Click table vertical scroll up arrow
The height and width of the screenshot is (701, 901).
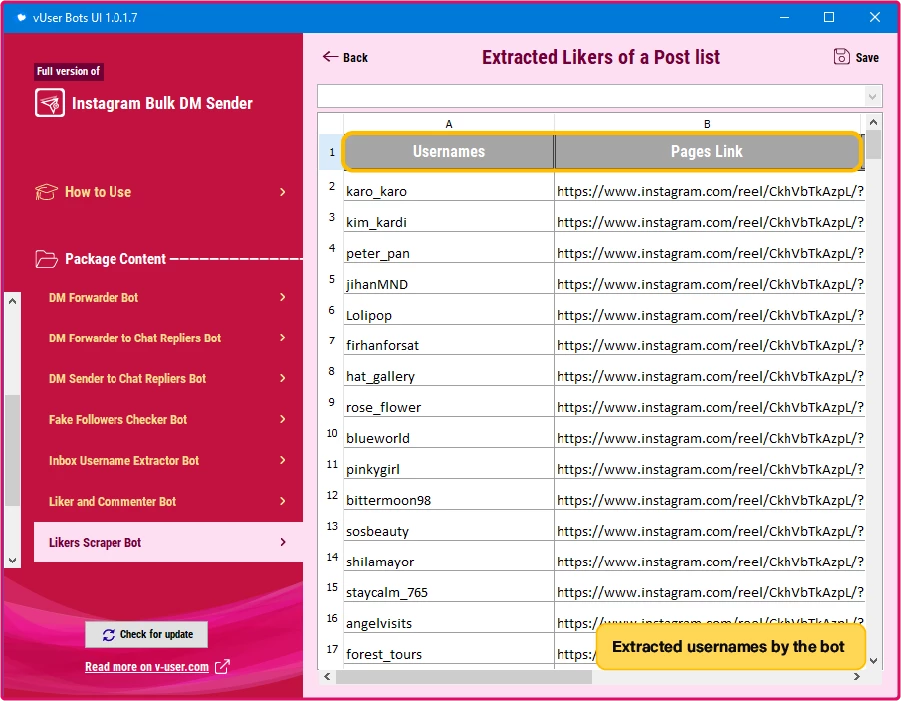pos(873,122)
